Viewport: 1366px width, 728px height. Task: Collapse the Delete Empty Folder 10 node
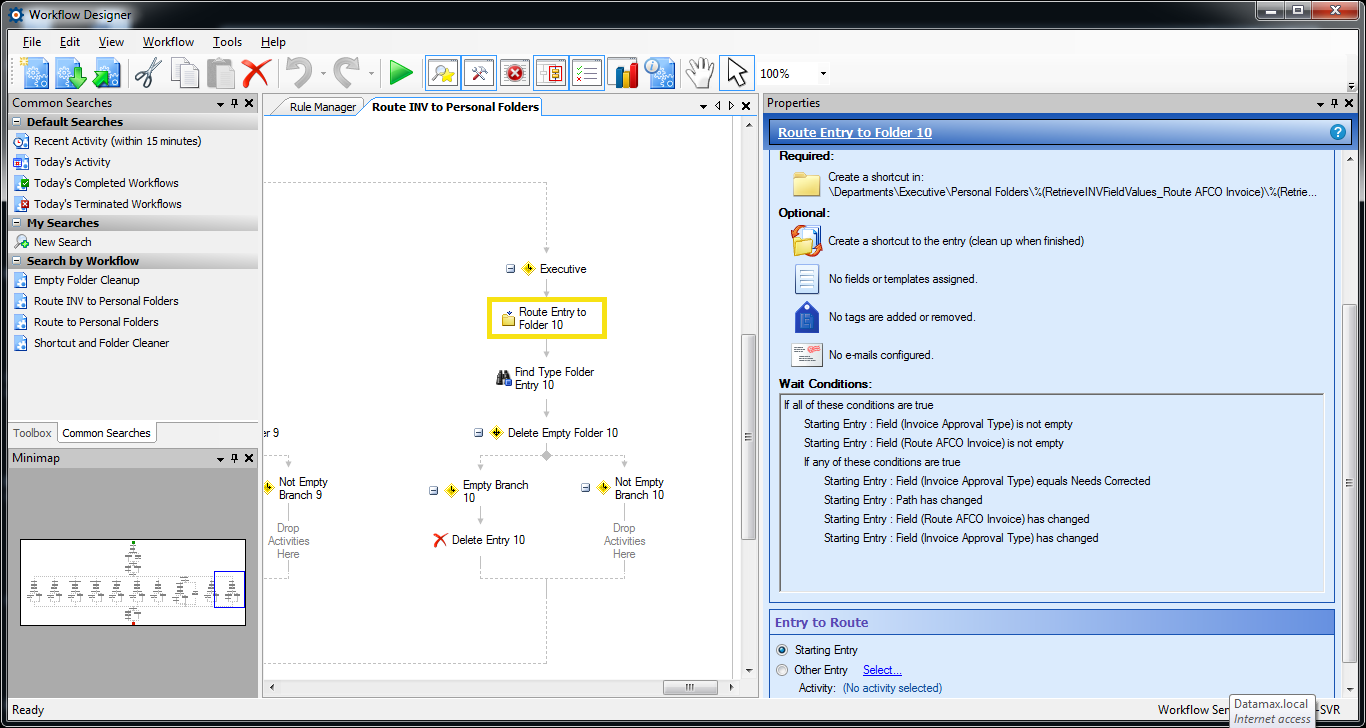tap(478, 433)
